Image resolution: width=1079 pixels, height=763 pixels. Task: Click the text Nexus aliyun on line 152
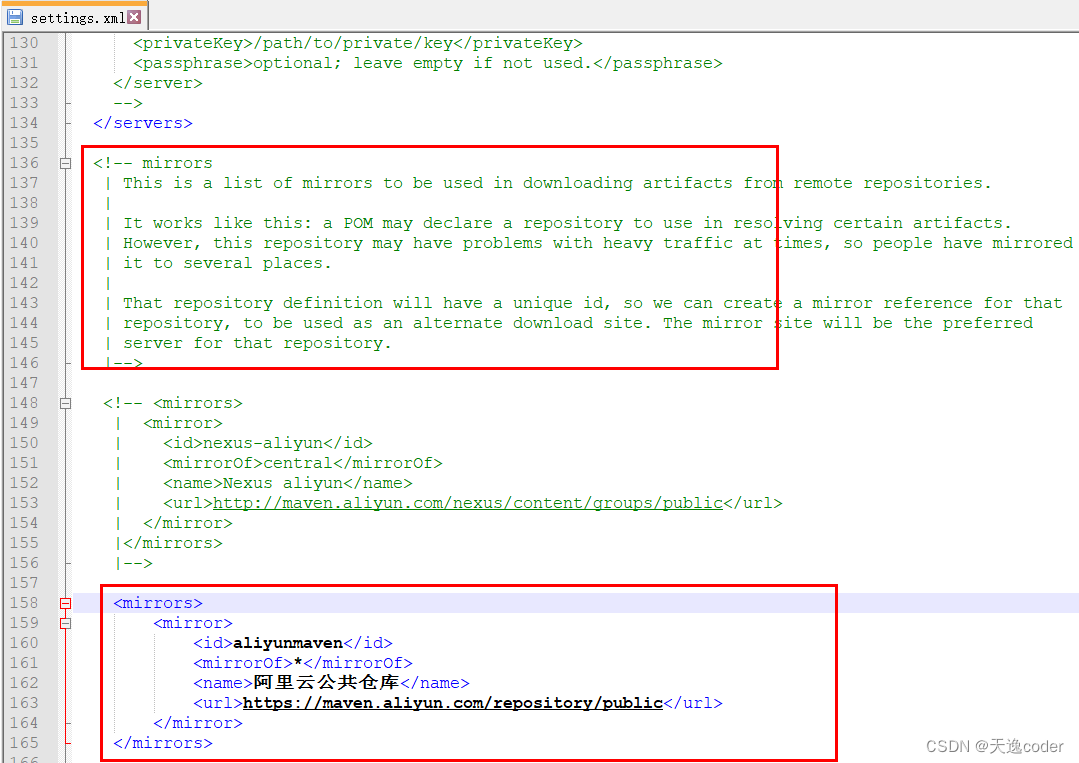tap(283, 483)
